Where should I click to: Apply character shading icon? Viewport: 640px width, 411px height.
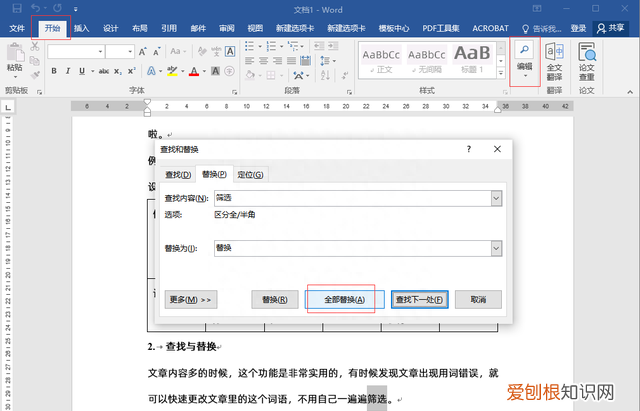tap(216, 71)
